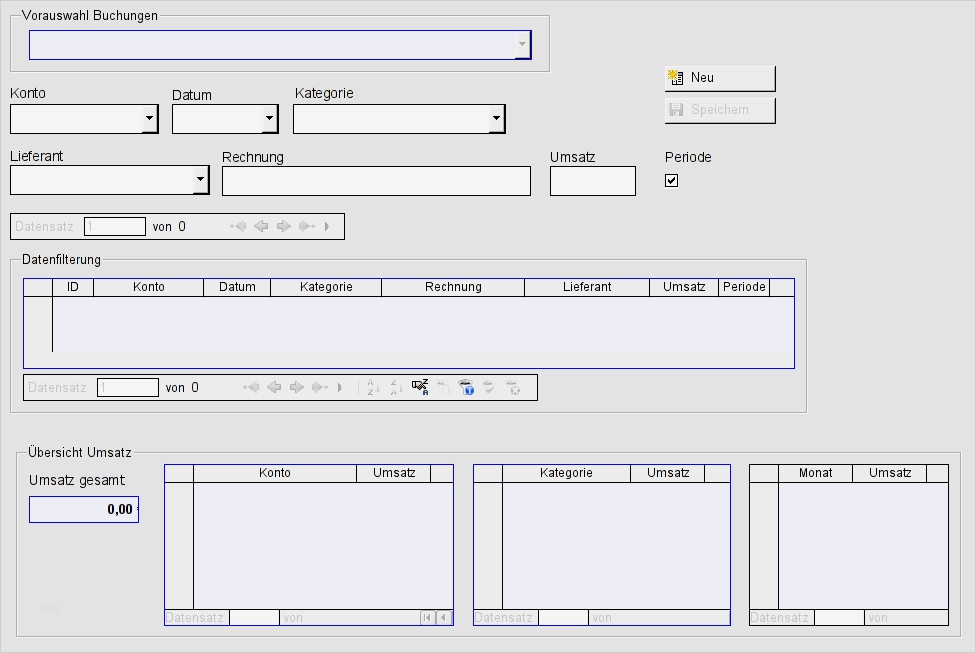The height and width of the screenshot is (653, 976).
Task: Add new record in Datenfilterung navigation bar
Action: pyautogui.click(x=340, y=388)
